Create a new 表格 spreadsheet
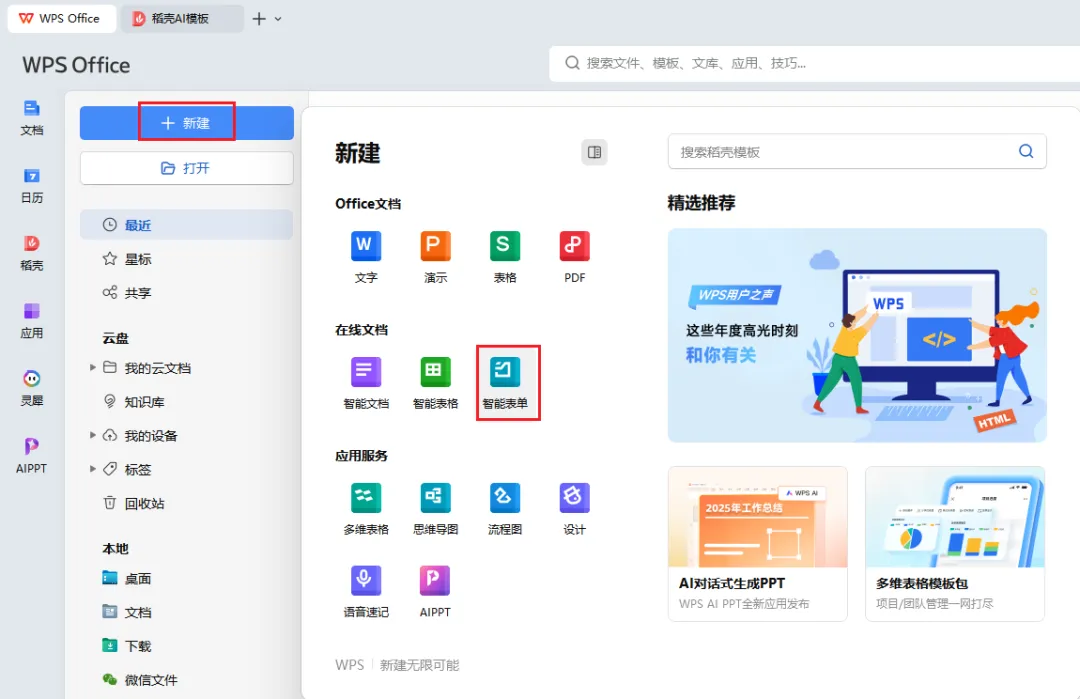 pos(505,257)
